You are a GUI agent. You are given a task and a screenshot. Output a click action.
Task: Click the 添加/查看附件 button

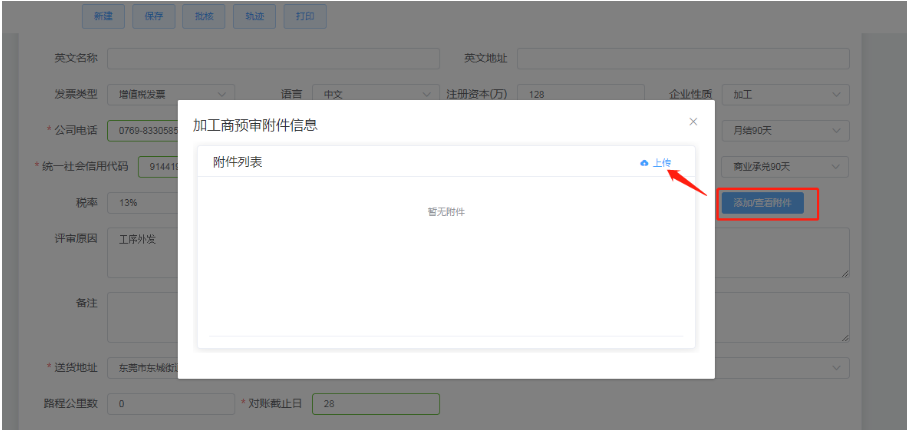762,203
